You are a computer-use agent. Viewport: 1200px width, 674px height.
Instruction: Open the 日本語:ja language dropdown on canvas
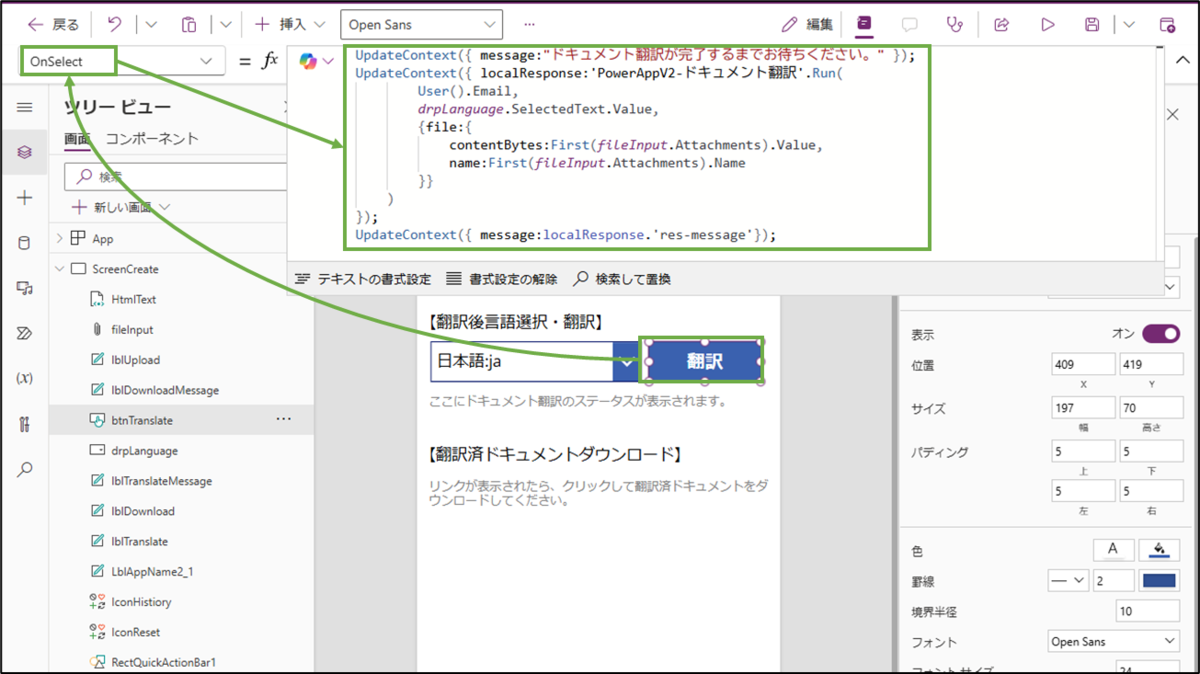pos(534,362)
